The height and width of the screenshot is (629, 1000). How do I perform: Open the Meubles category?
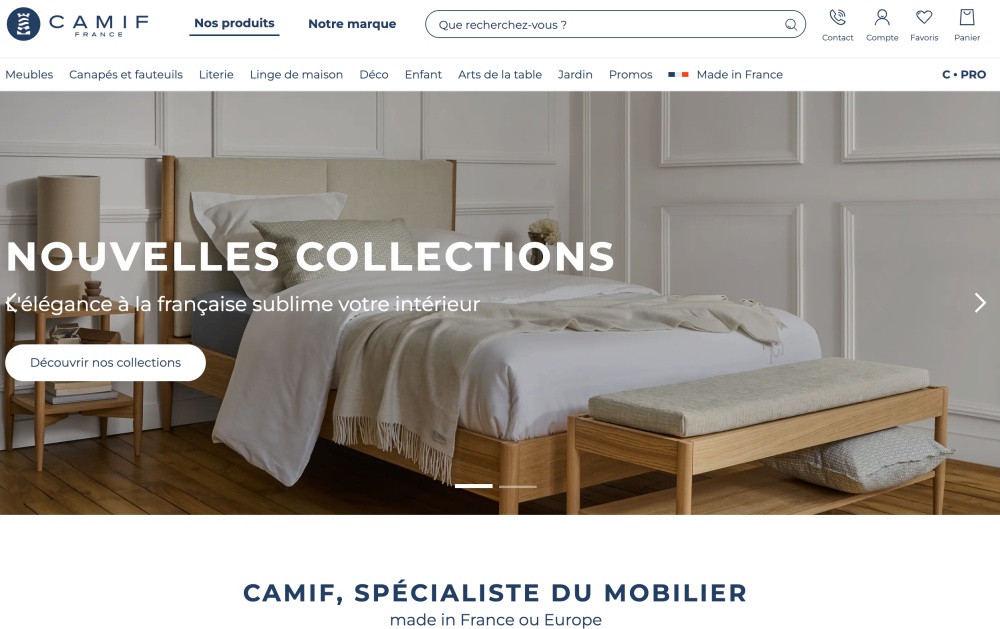tap(29, 75)
